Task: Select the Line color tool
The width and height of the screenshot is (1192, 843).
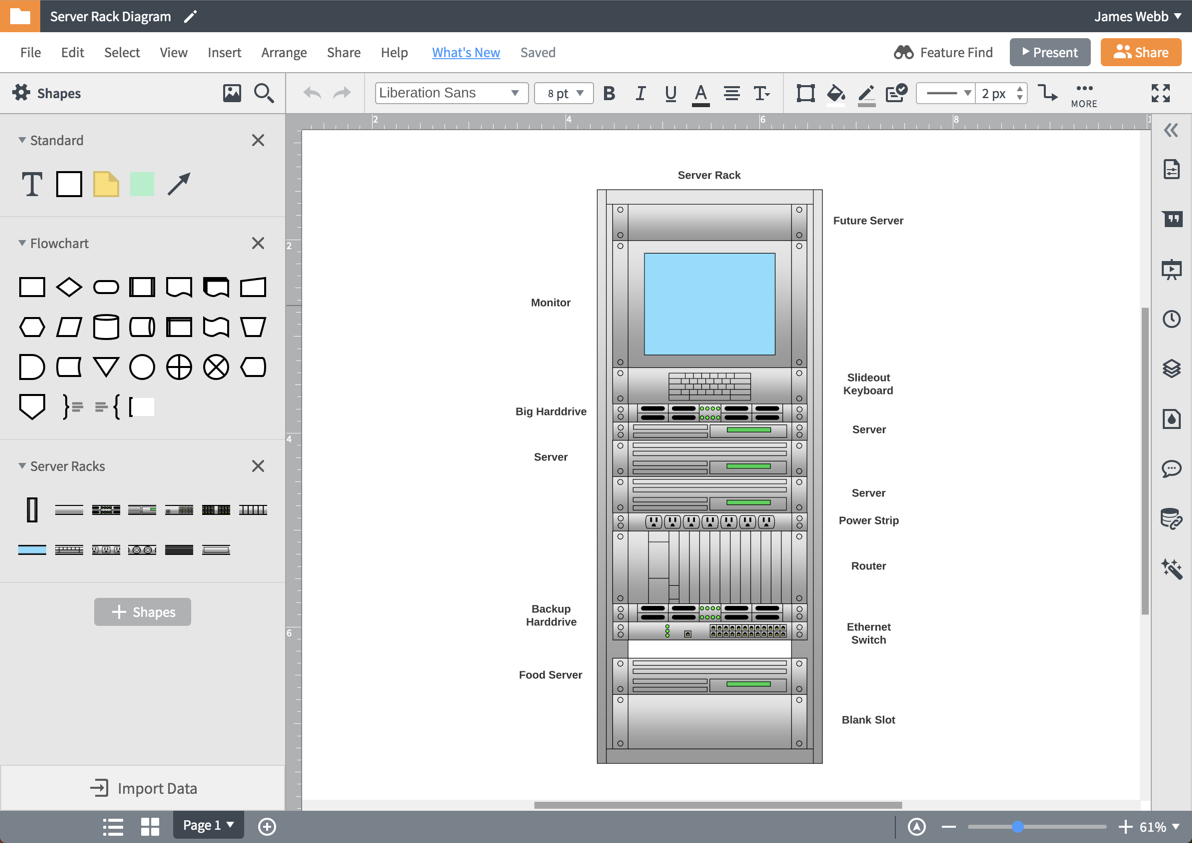Action: (x=866, y=93)
